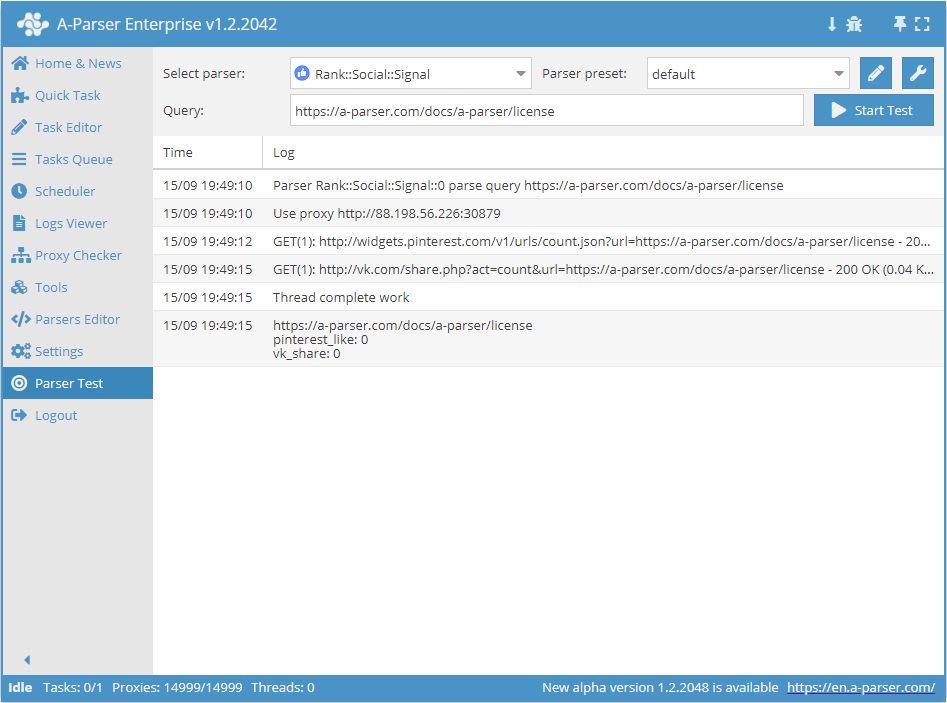Collapse the sidebar with left arrow
947x703 pixels.
[x=27, y=660]
